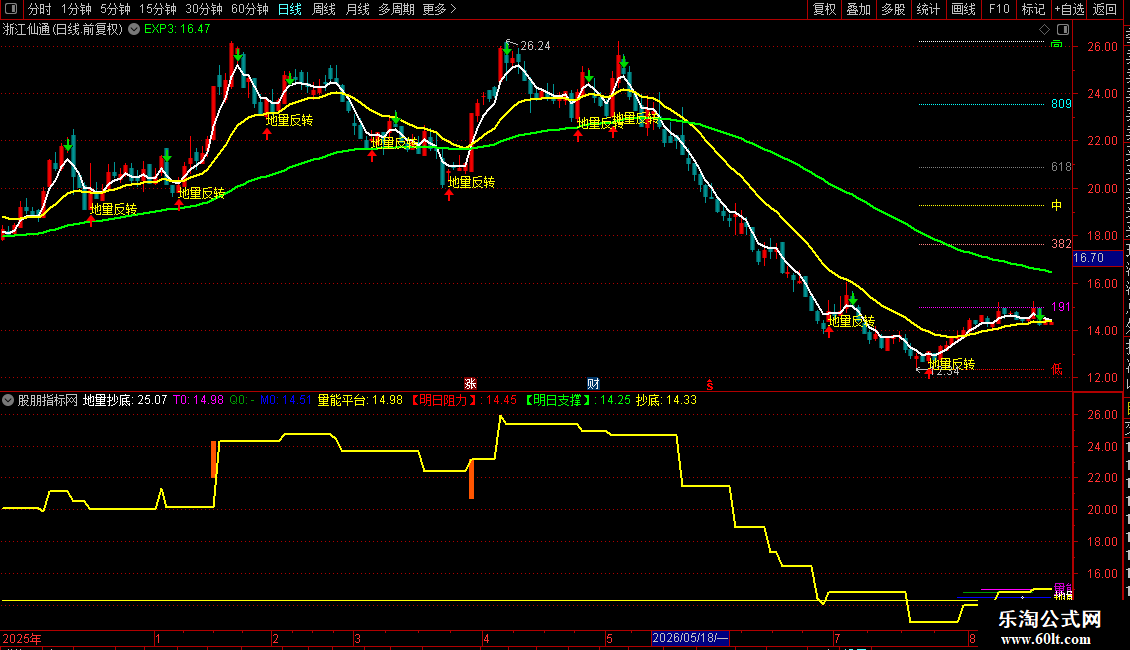
Task: Click the EXP3: 16.47 indicator value
Action: tap(177, 30)
